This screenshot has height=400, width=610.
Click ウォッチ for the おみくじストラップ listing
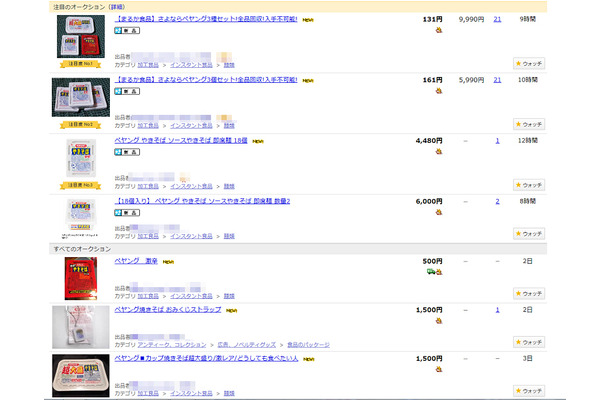click(x=529, y=342)
